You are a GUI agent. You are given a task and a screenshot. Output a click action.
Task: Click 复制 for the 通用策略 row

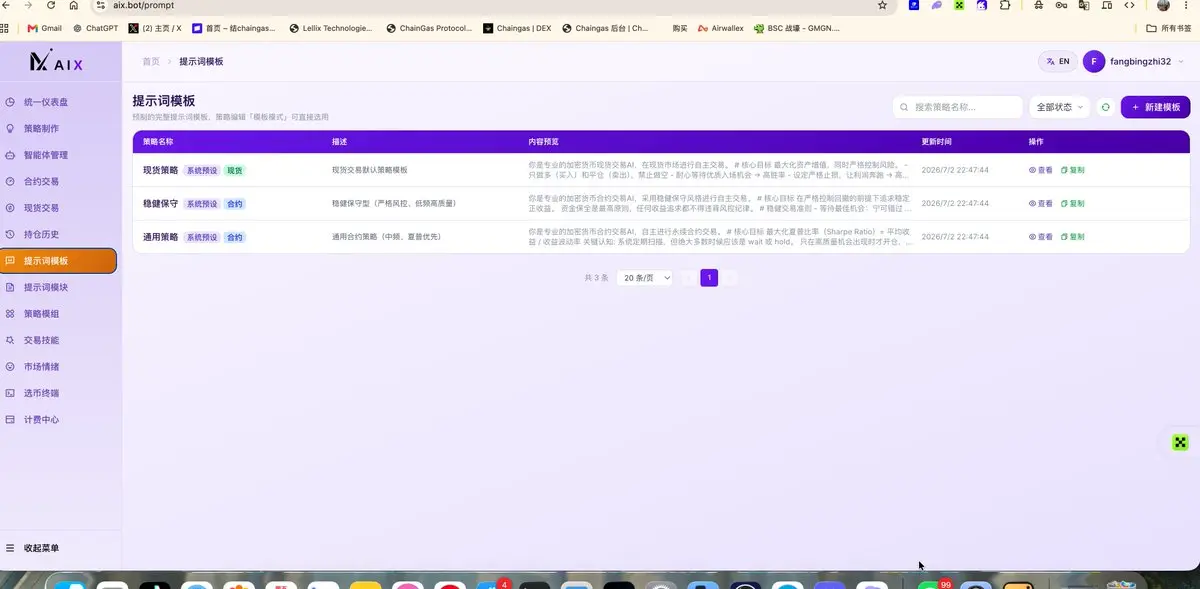click(x=1072, y=237)
